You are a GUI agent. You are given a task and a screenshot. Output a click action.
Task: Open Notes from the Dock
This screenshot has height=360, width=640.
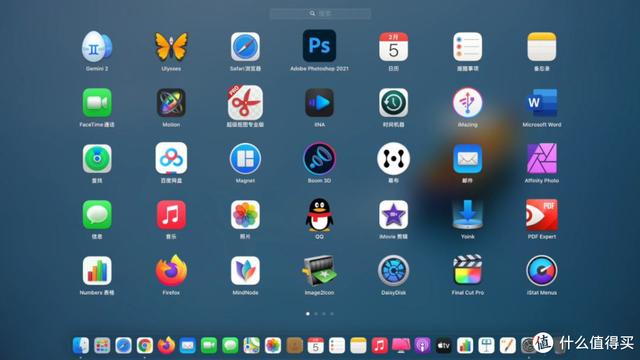click(358, 346)
